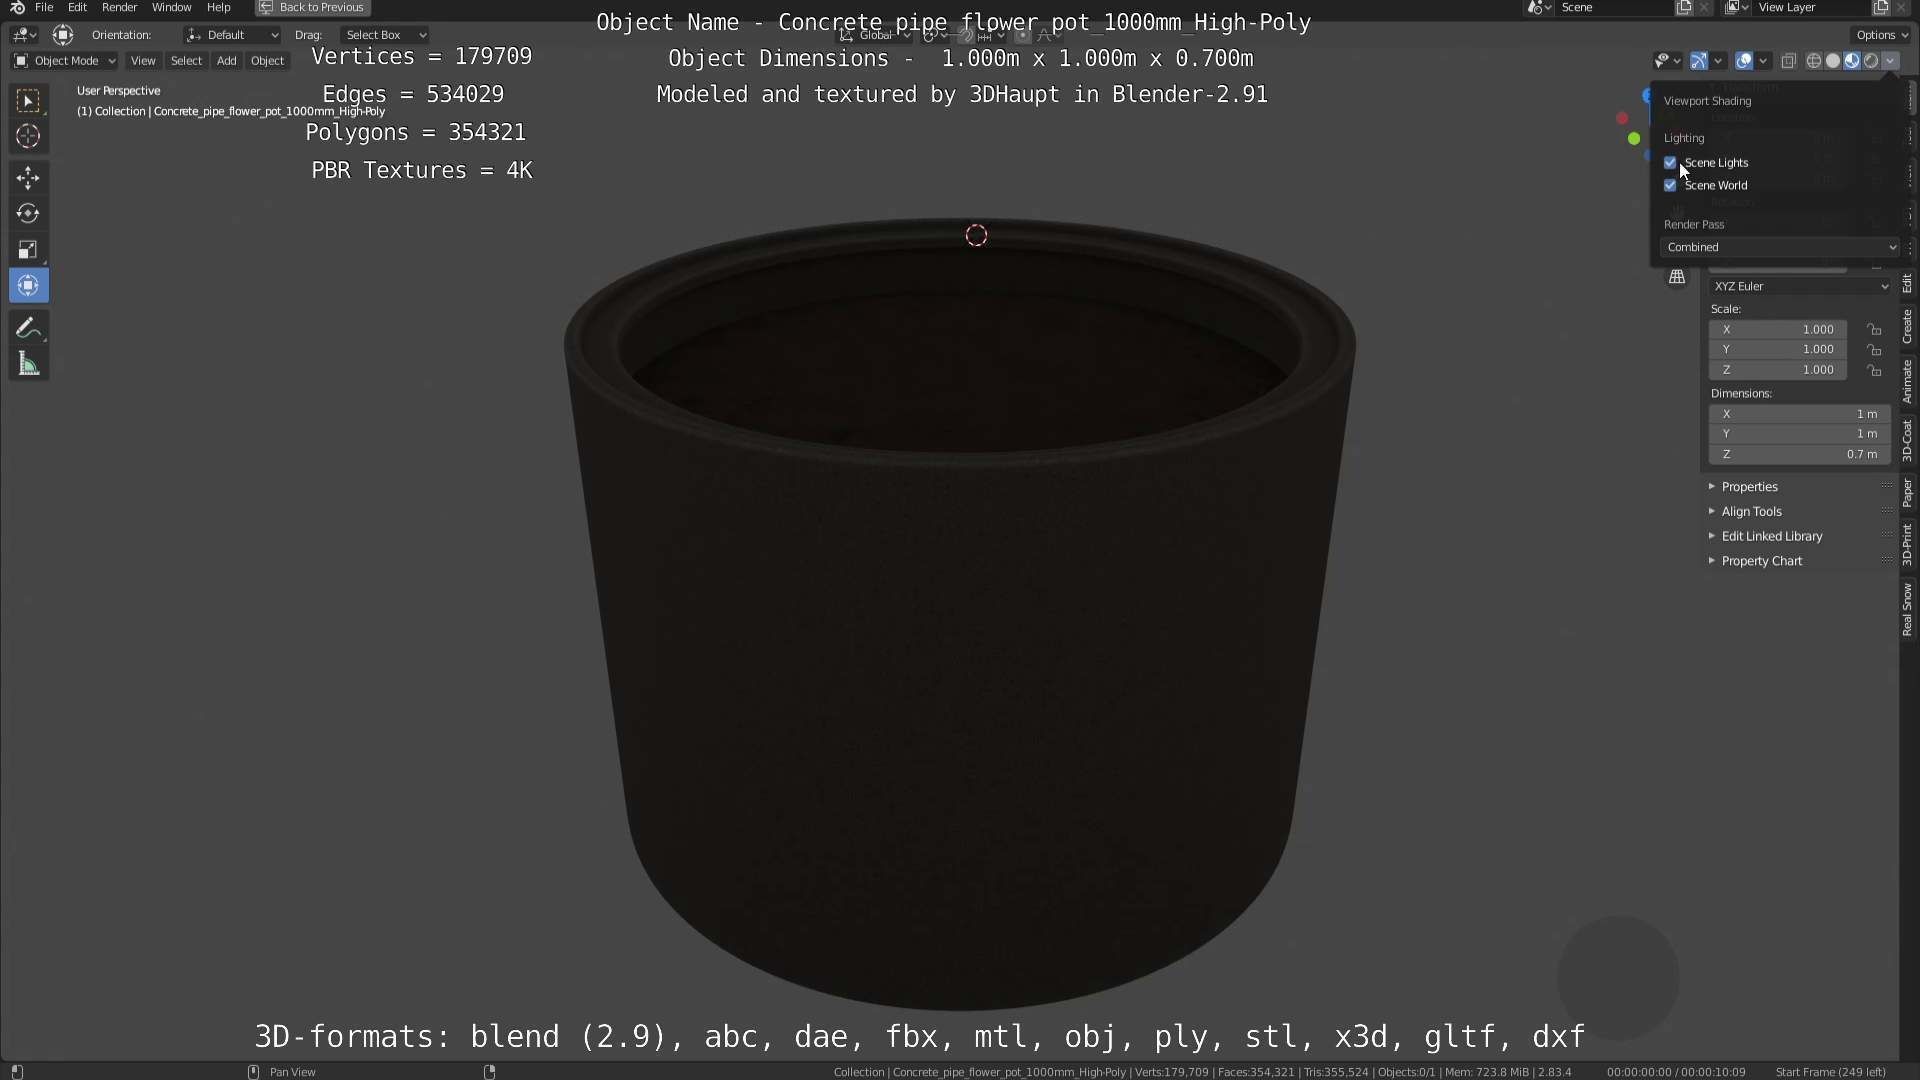
Task: Pick the Annotate pencil tool
Action: point(28,328)
